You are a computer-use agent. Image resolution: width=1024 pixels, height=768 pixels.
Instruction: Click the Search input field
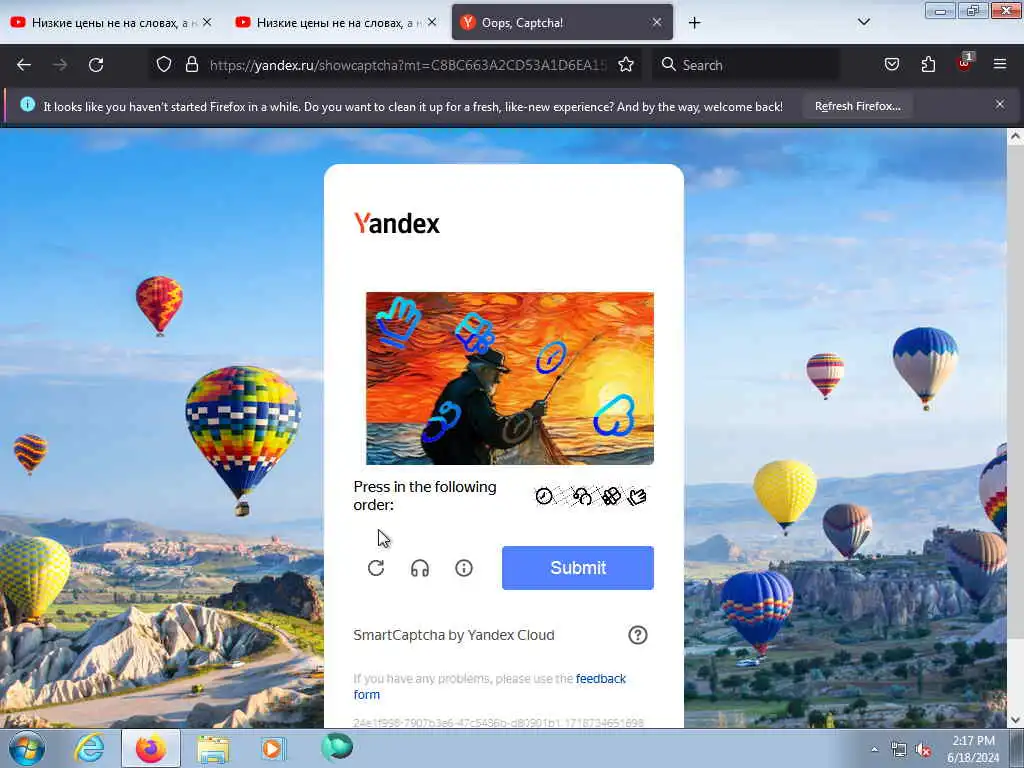(x=746, y=65)
